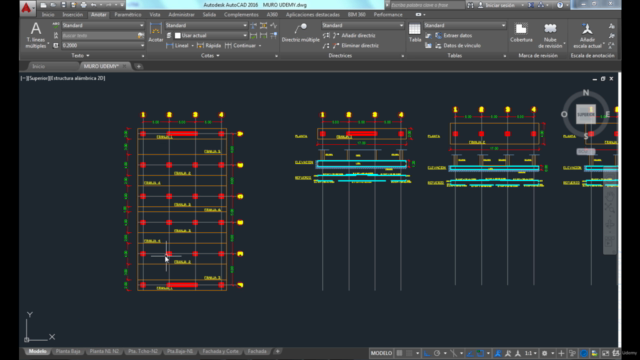This screenshot has width=640, height=360.
Task: Toggle the grid display in status bar
Action: tap(400, 353)
